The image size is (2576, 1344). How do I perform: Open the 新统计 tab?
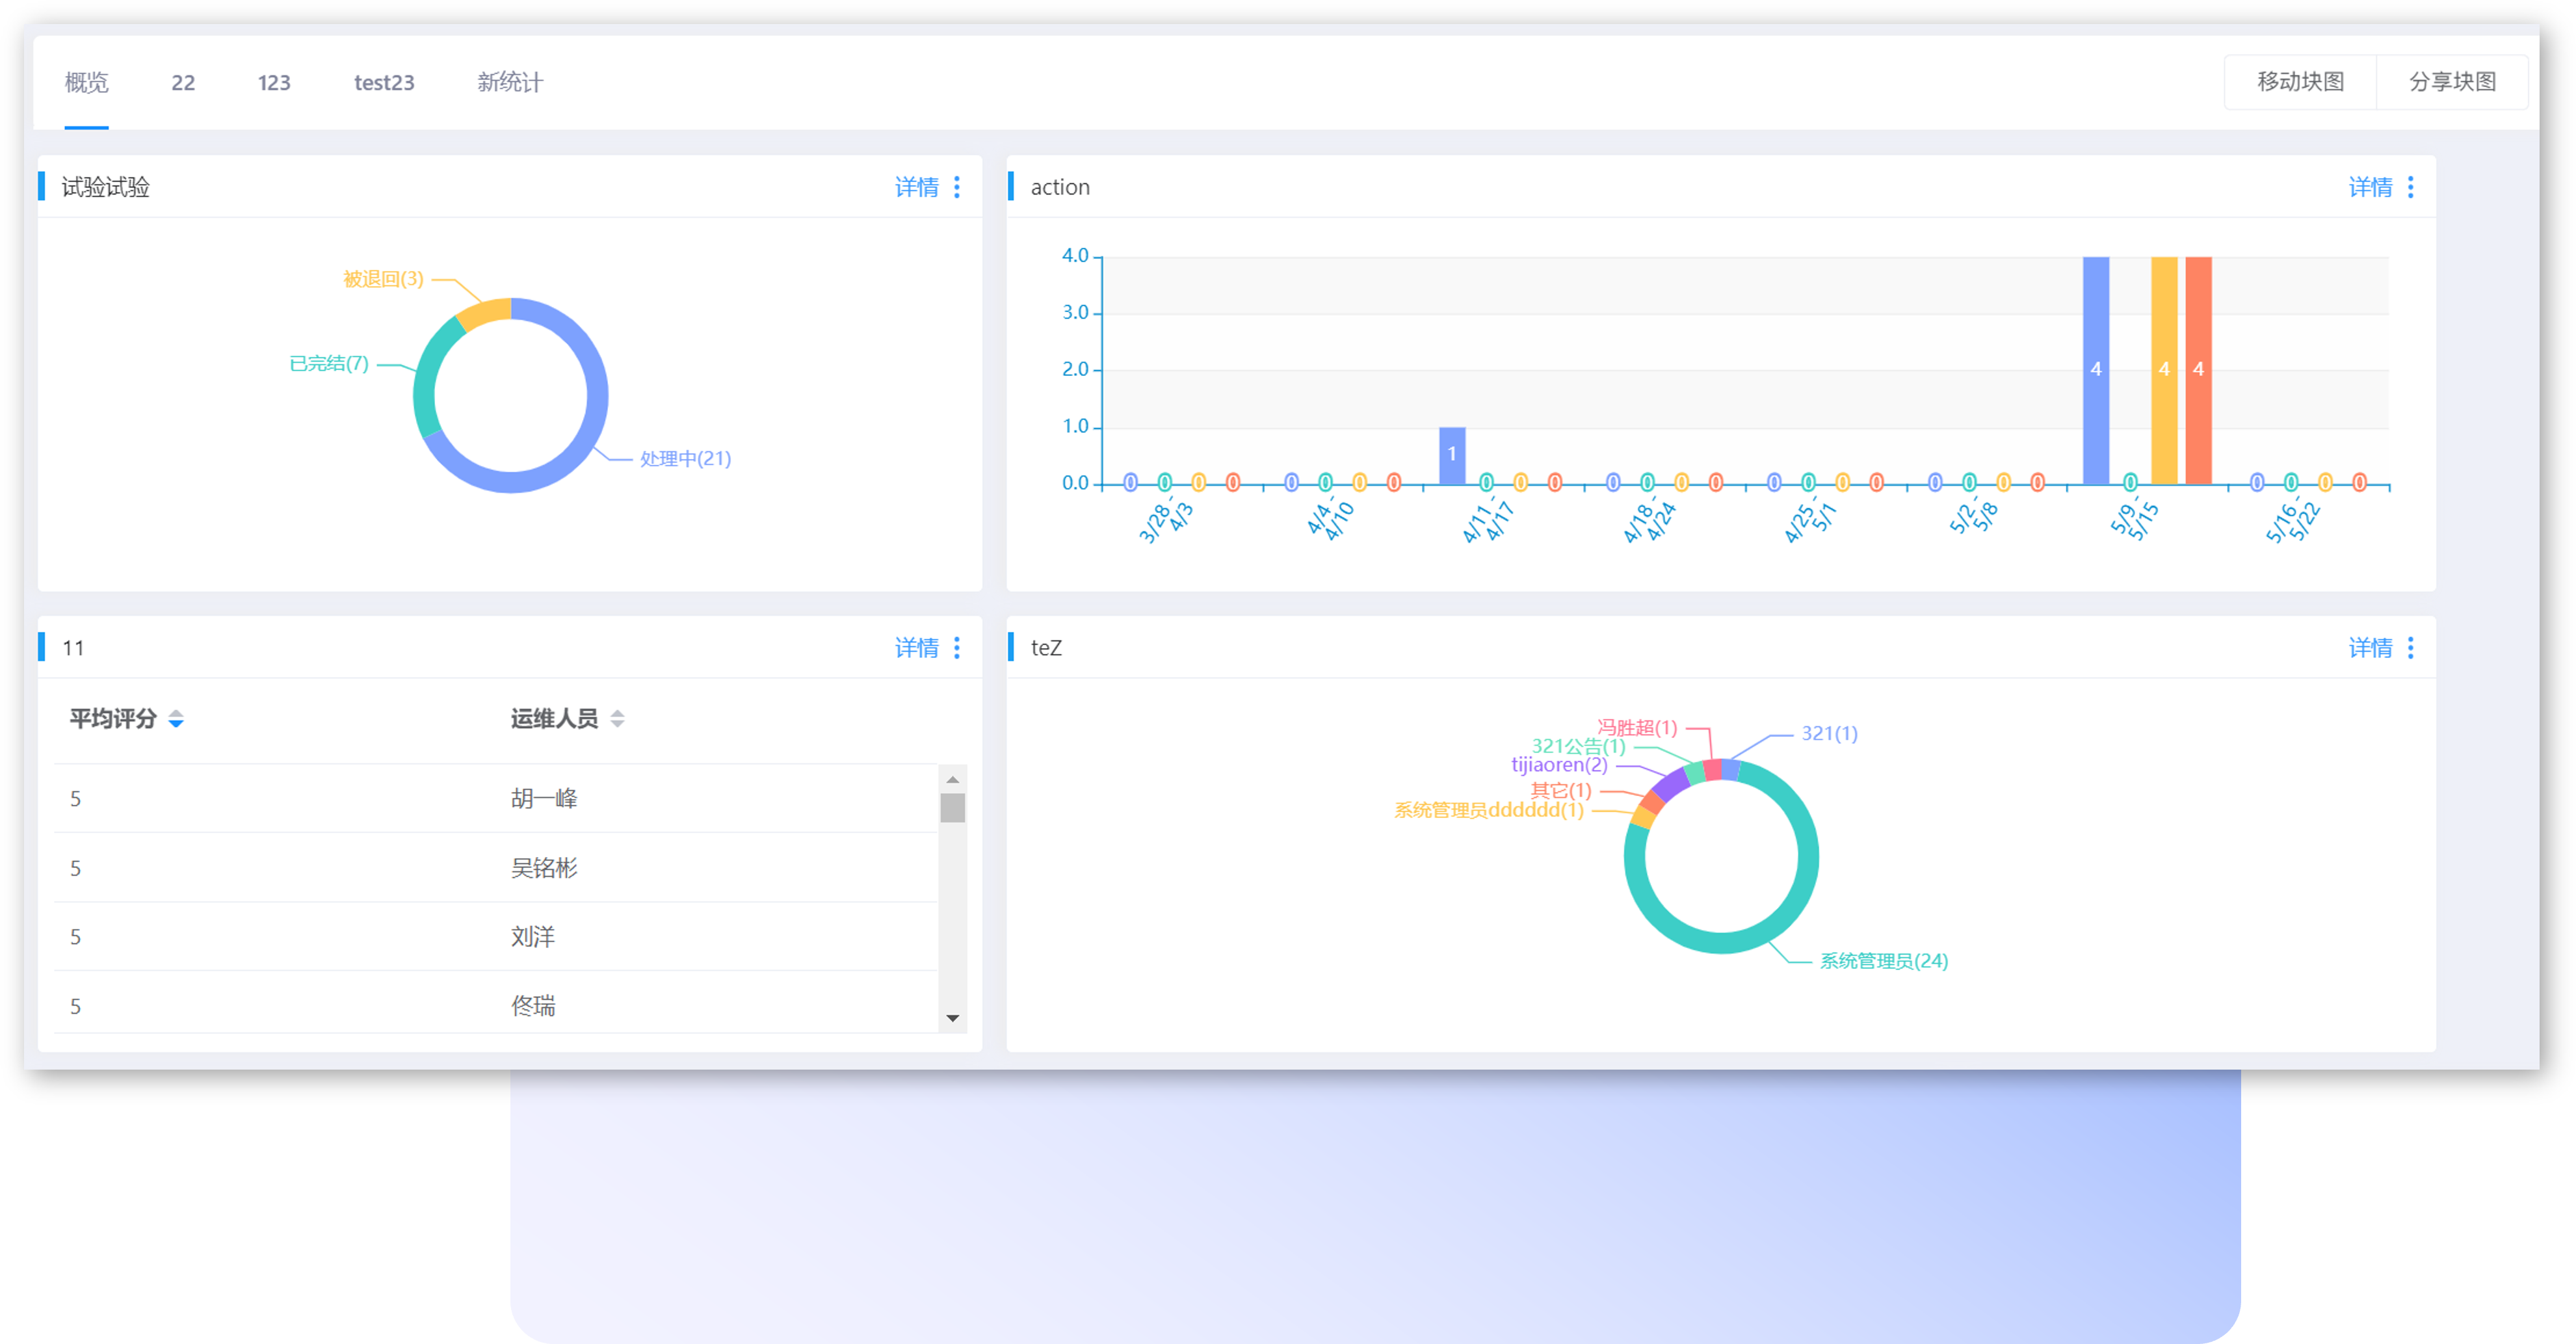[510, 82]
